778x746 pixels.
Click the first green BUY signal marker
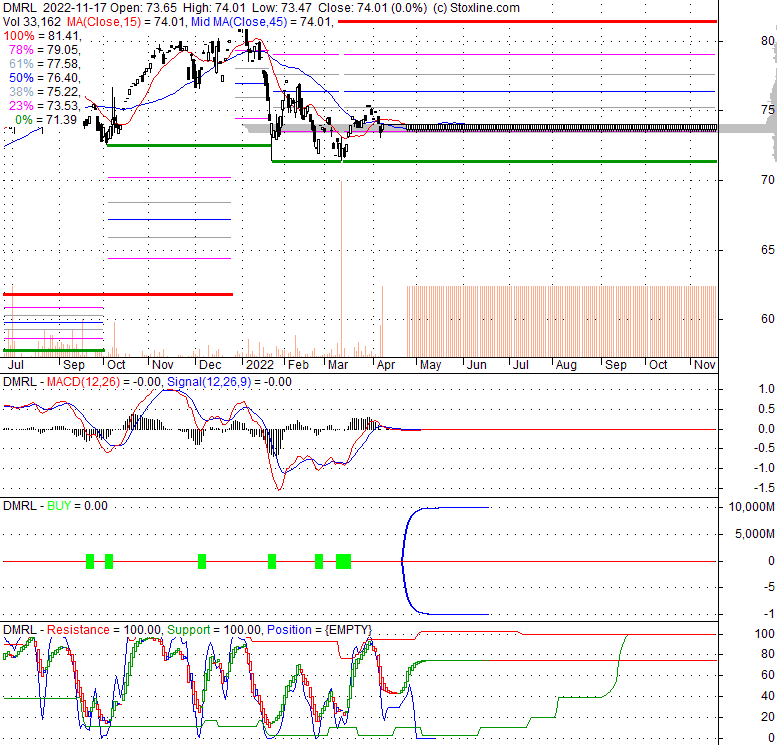click(x=90, y=561)
